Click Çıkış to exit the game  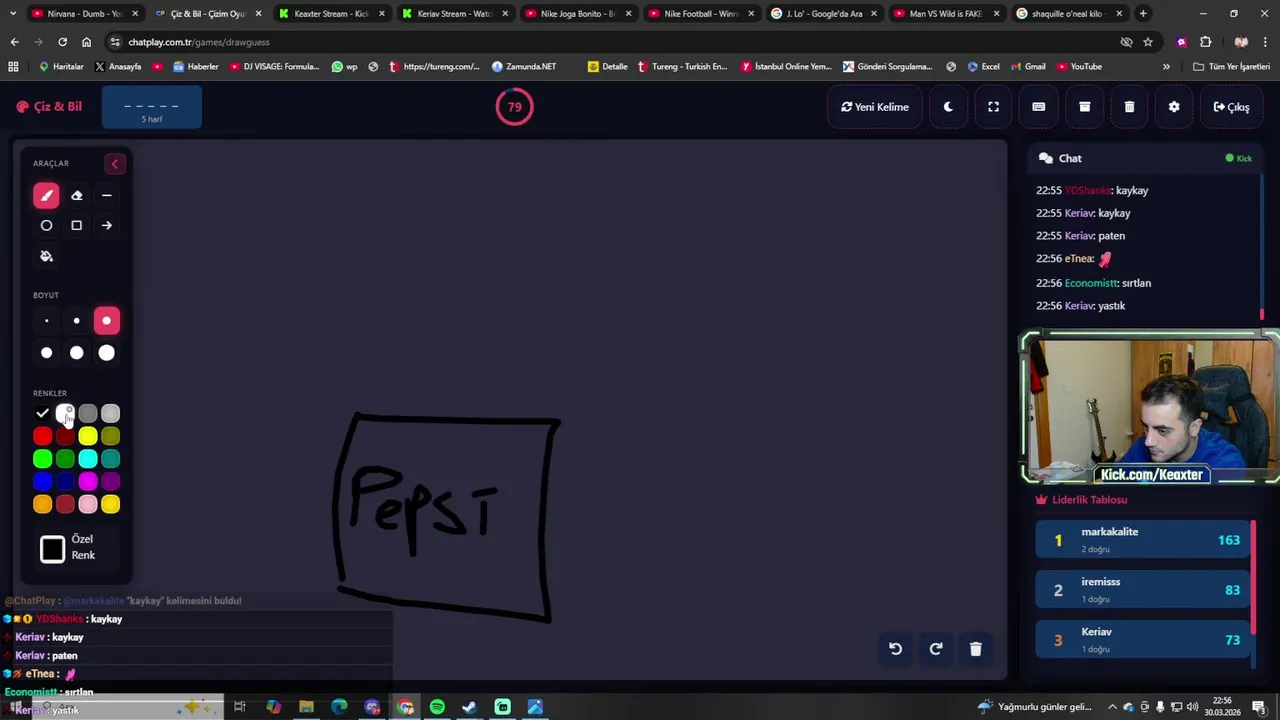[x=1231, y=107]
